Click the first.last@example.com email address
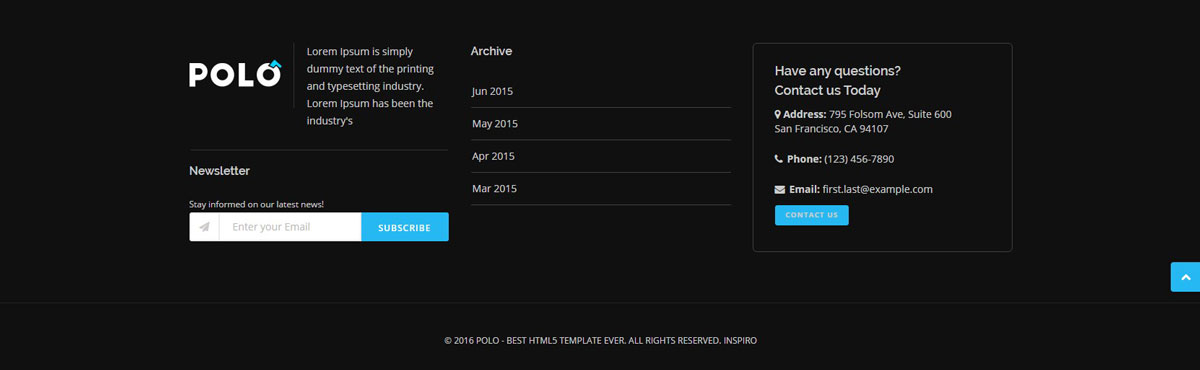Image resolution: width=1200 pixels, height=370 pixels. point(878,189)
